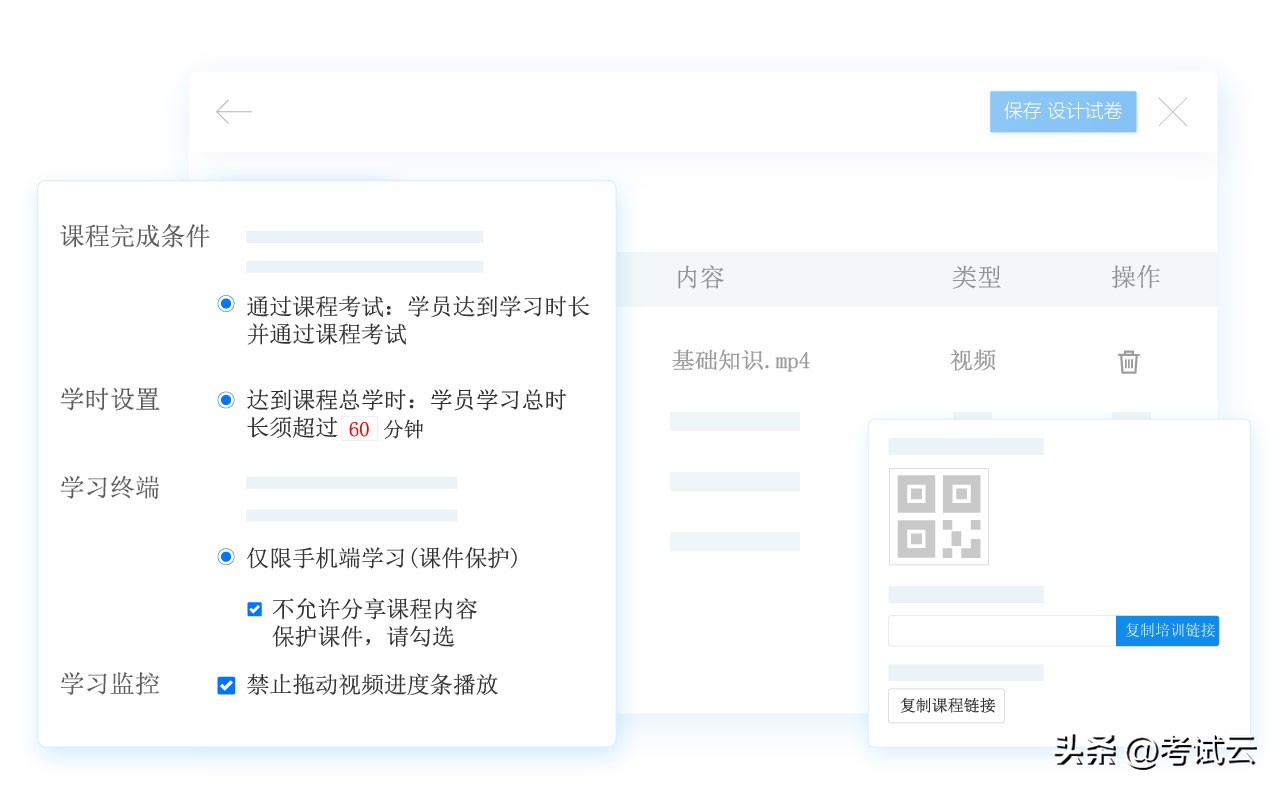The image size is (1280, 790).
Task: Click the QR code image
Action: pyautogui.click(x=939, y=516)
